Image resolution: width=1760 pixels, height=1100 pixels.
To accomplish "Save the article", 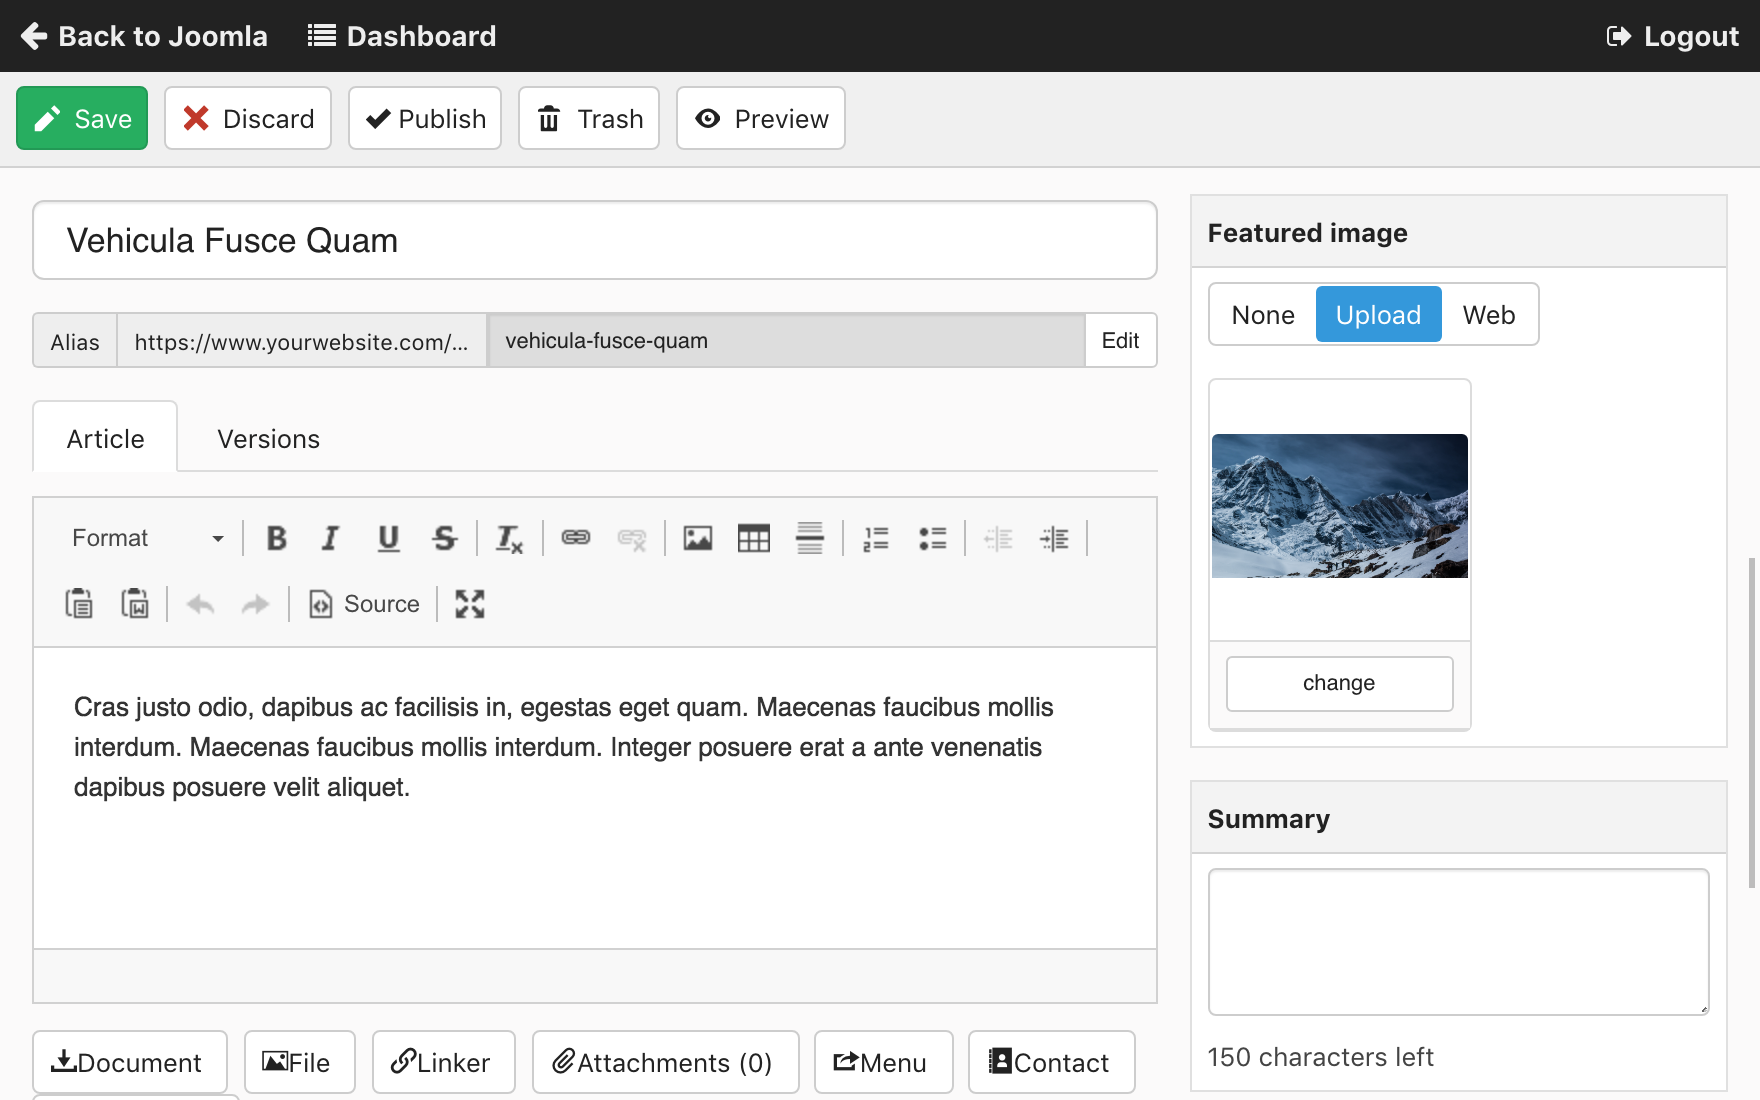I will (x=82, y=119).
